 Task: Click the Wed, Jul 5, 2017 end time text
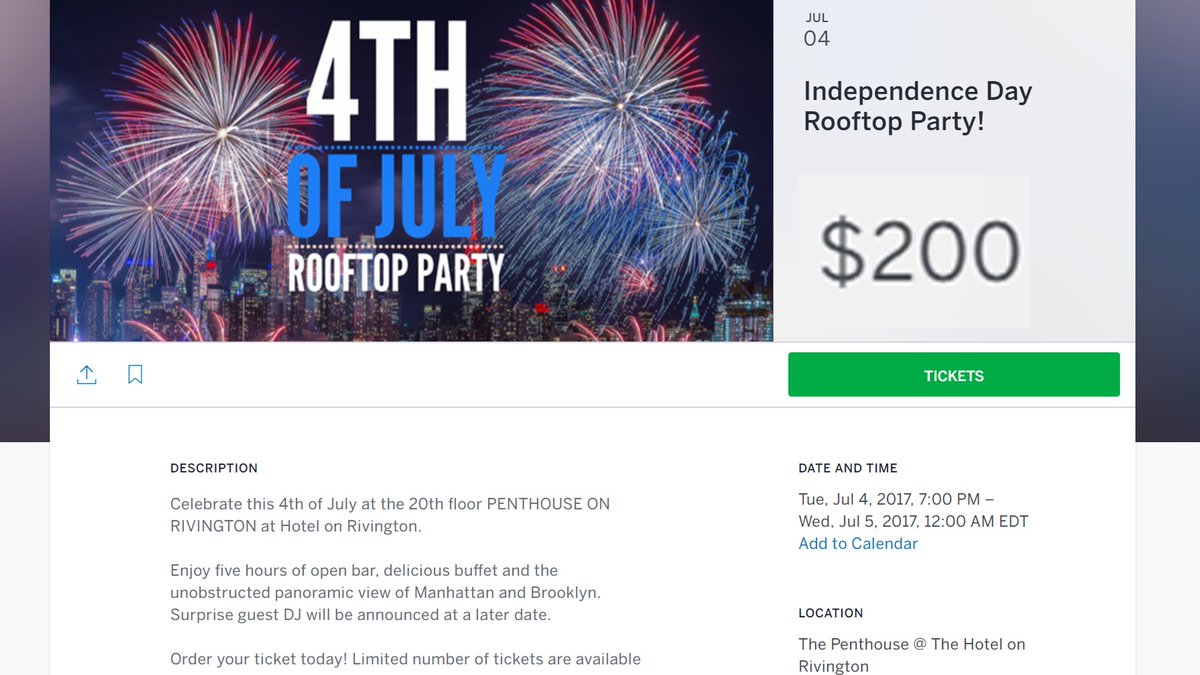913,522
